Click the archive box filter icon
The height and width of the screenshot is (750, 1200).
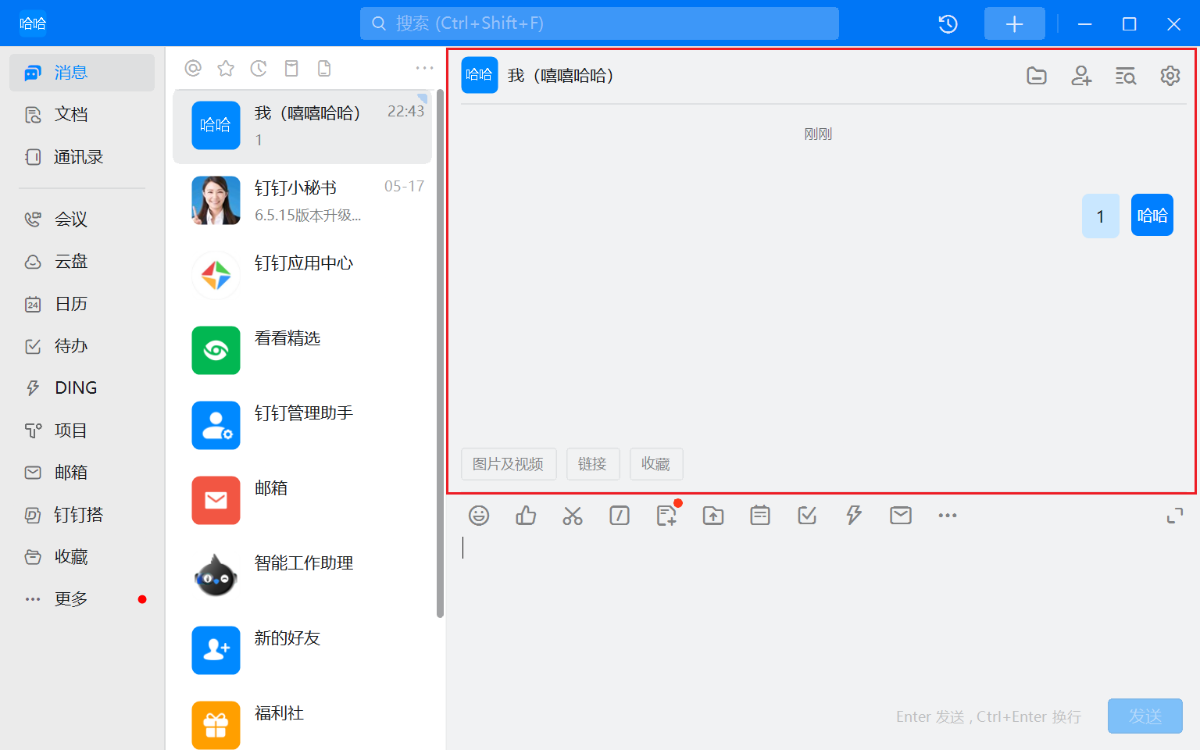coord(291,68)
